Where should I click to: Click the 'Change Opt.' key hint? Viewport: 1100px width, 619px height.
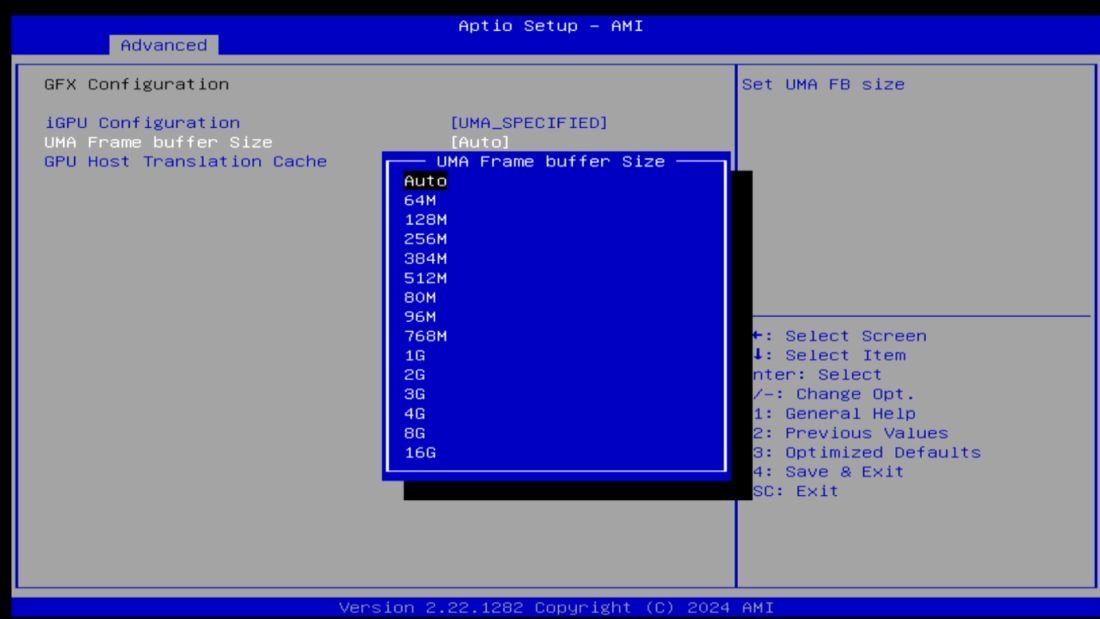tap(854, 394)
